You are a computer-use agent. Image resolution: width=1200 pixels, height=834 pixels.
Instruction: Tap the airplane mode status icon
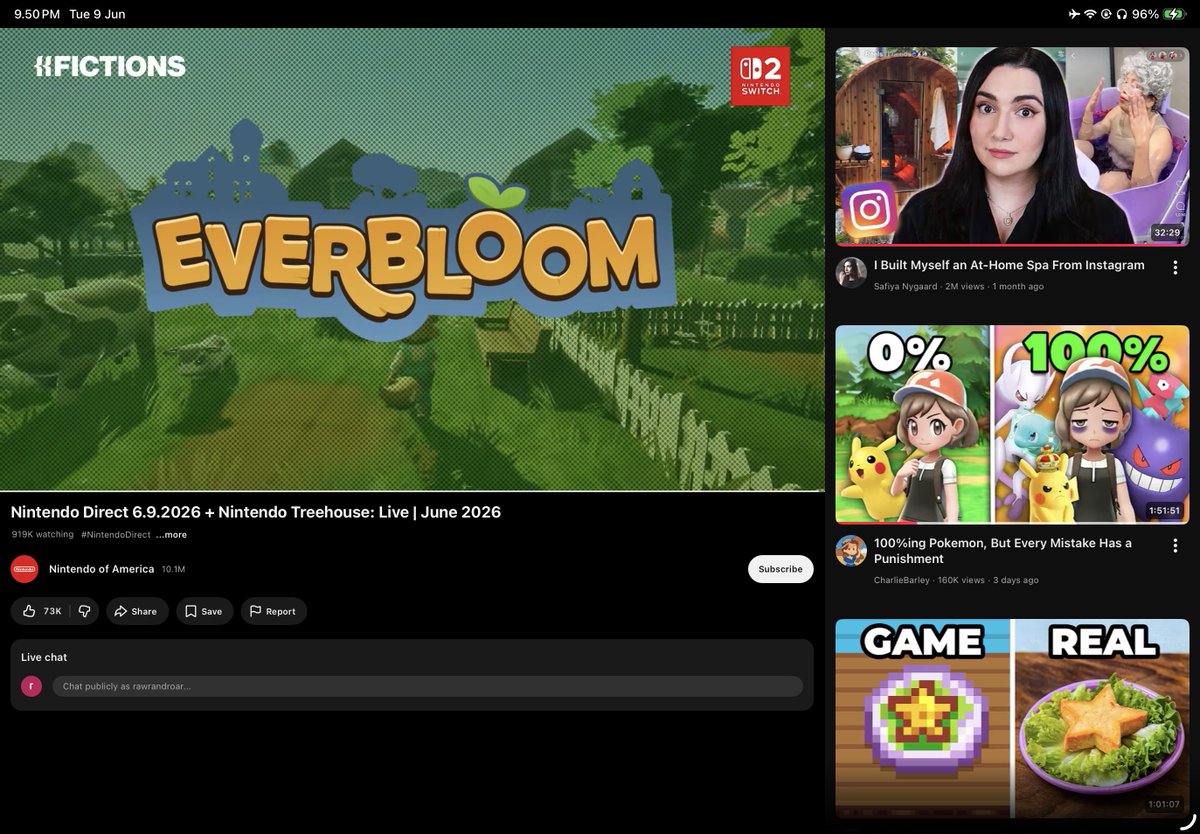(x=1074, y=14)
